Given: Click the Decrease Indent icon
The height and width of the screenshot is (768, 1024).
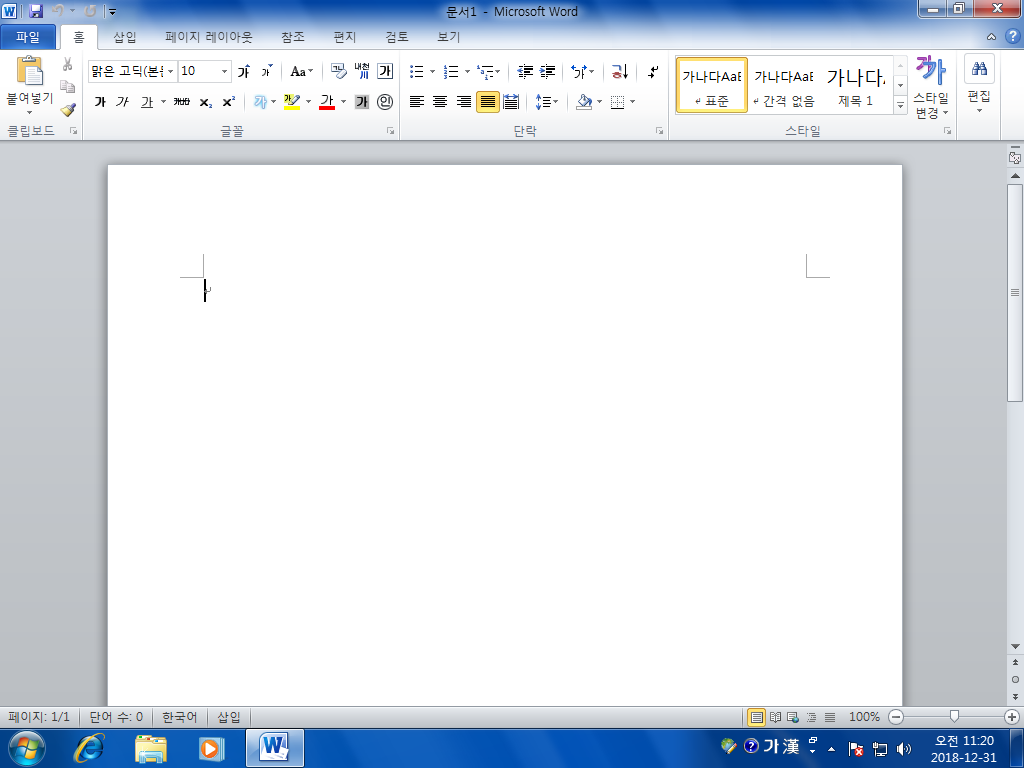Looking at the screenshot, I should [x=525, y=71].
